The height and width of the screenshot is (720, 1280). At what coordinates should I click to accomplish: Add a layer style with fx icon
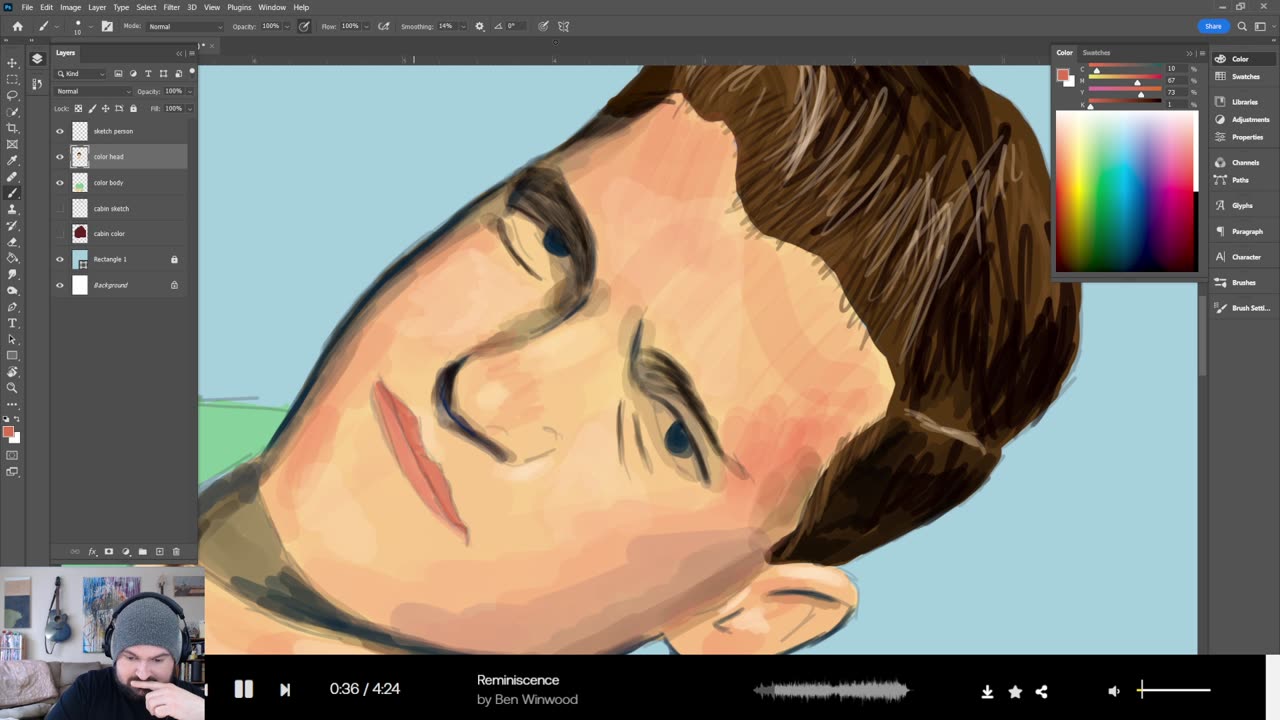(92, 551)
